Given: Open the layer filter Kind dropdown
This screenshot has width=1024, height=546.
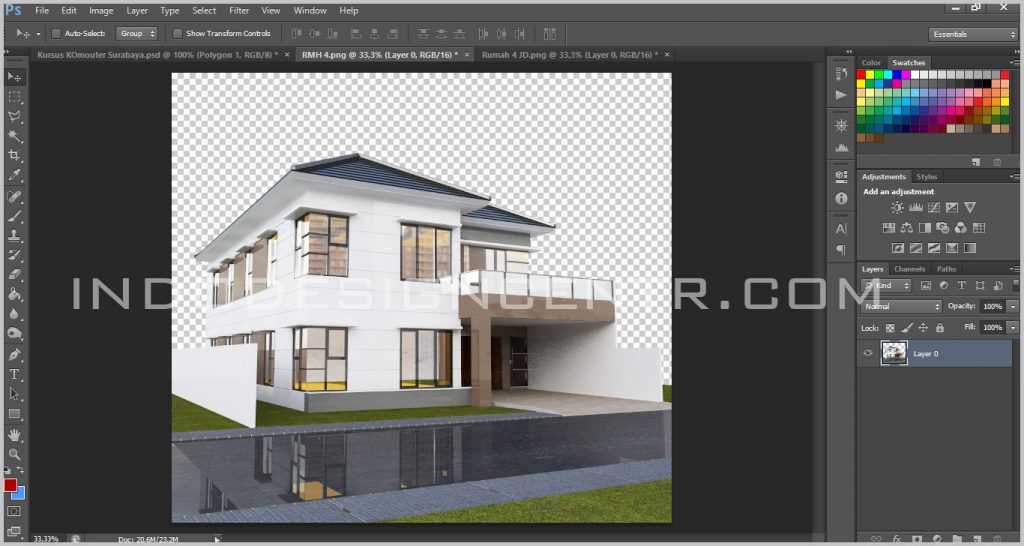Looking at the screenshot, I should pos(886,285).
